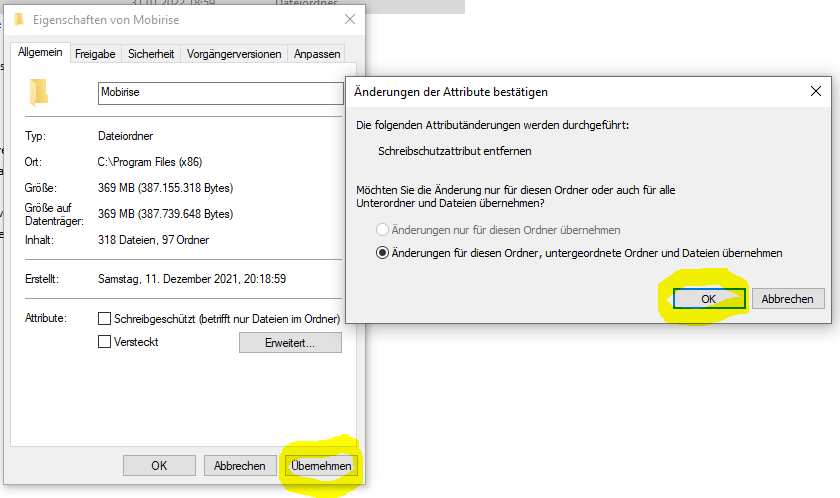
Task: Click the content value '318 Dateien, 97 Ordner'
Action: point(153,240)
